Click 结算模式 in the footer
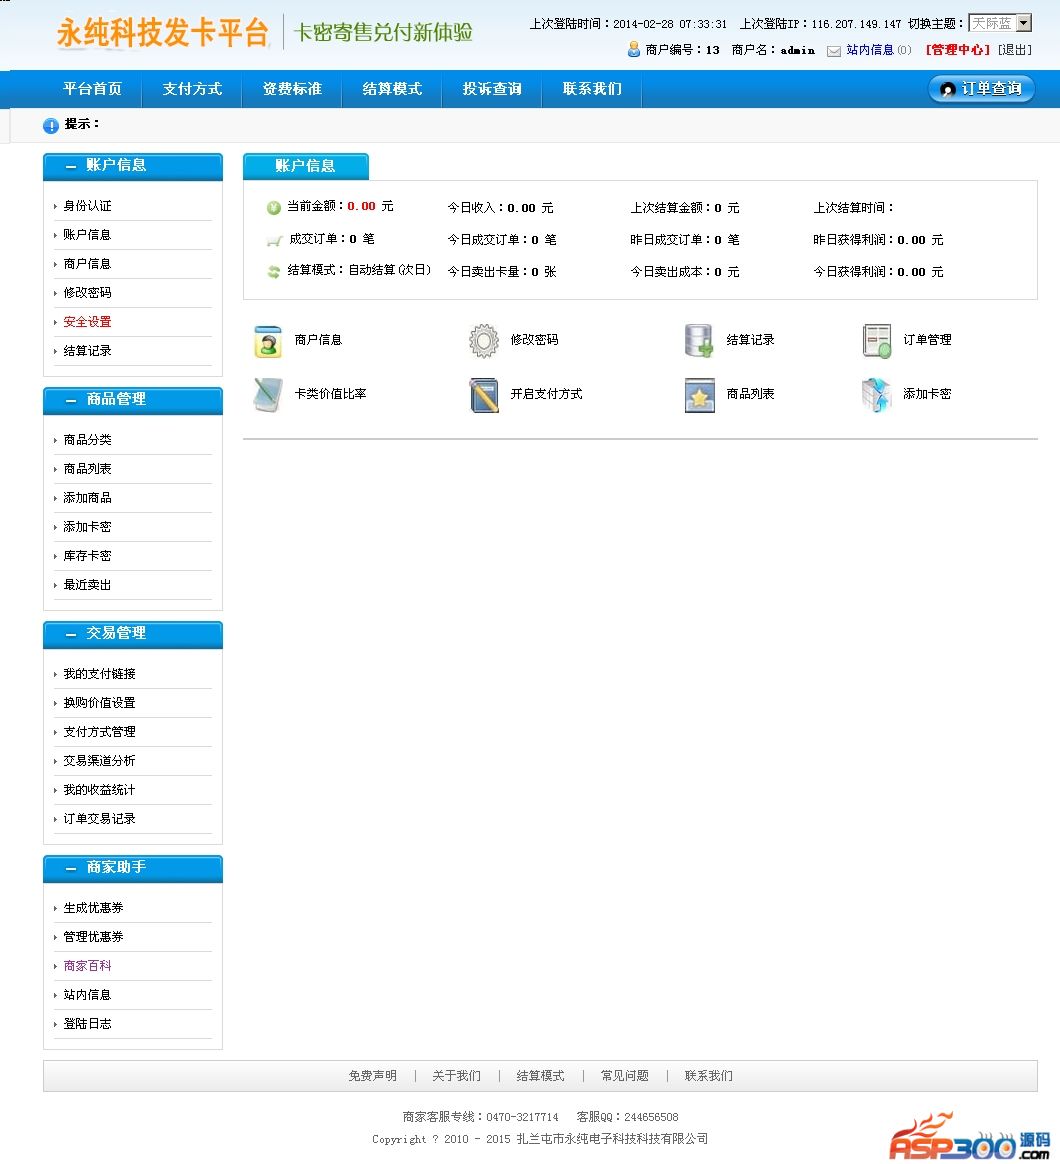Image resolution: width=1060 pixels, height=1164 pixels. pos(540,1076)
